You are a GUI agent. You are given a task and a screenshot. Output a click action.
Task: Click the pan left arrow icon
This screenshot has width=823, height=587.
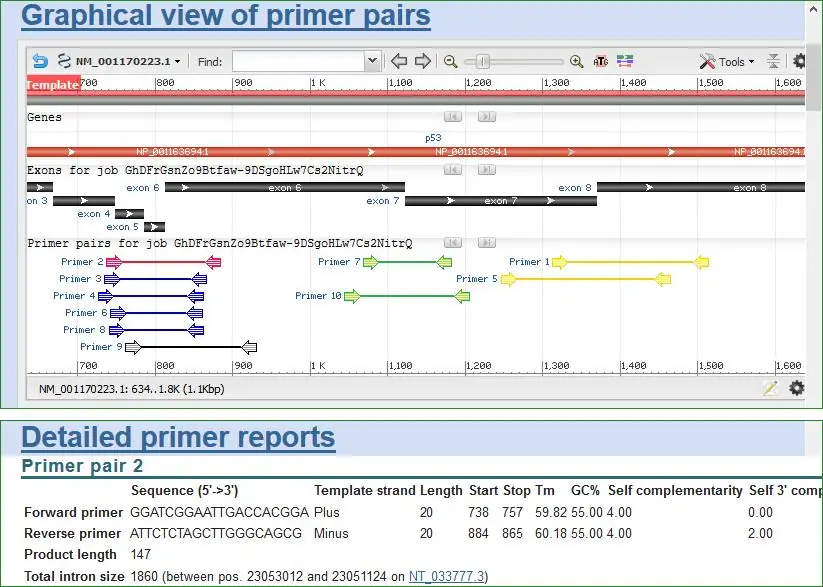(x=399, y=61)
